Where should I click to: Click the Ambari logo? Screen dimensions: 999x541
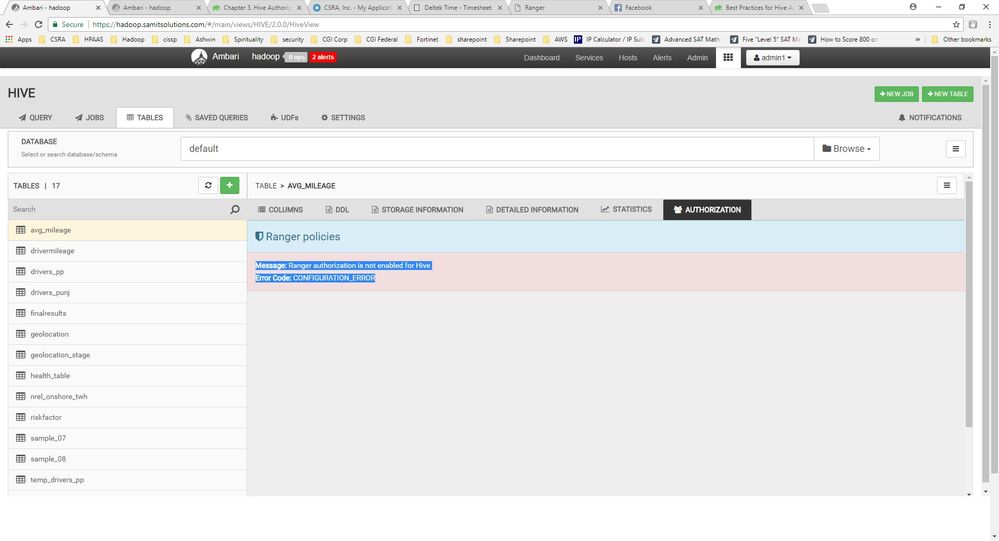(199, 57)
